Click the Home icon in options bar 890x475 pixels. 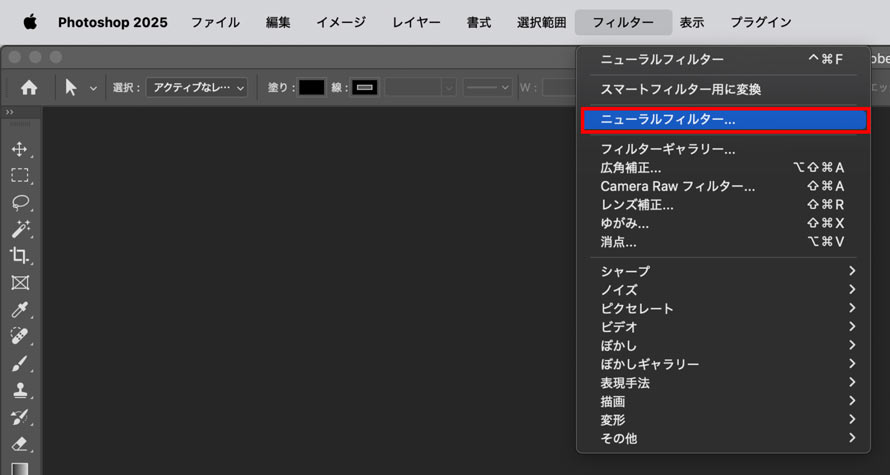29,87
